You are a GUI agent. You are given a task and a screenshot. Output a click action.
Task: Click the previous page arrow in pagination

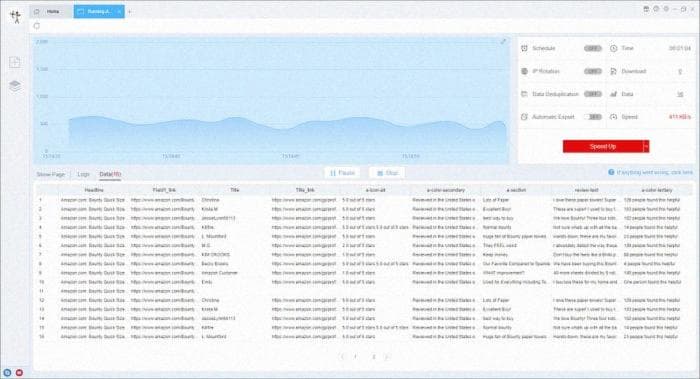tap(342, 357)
